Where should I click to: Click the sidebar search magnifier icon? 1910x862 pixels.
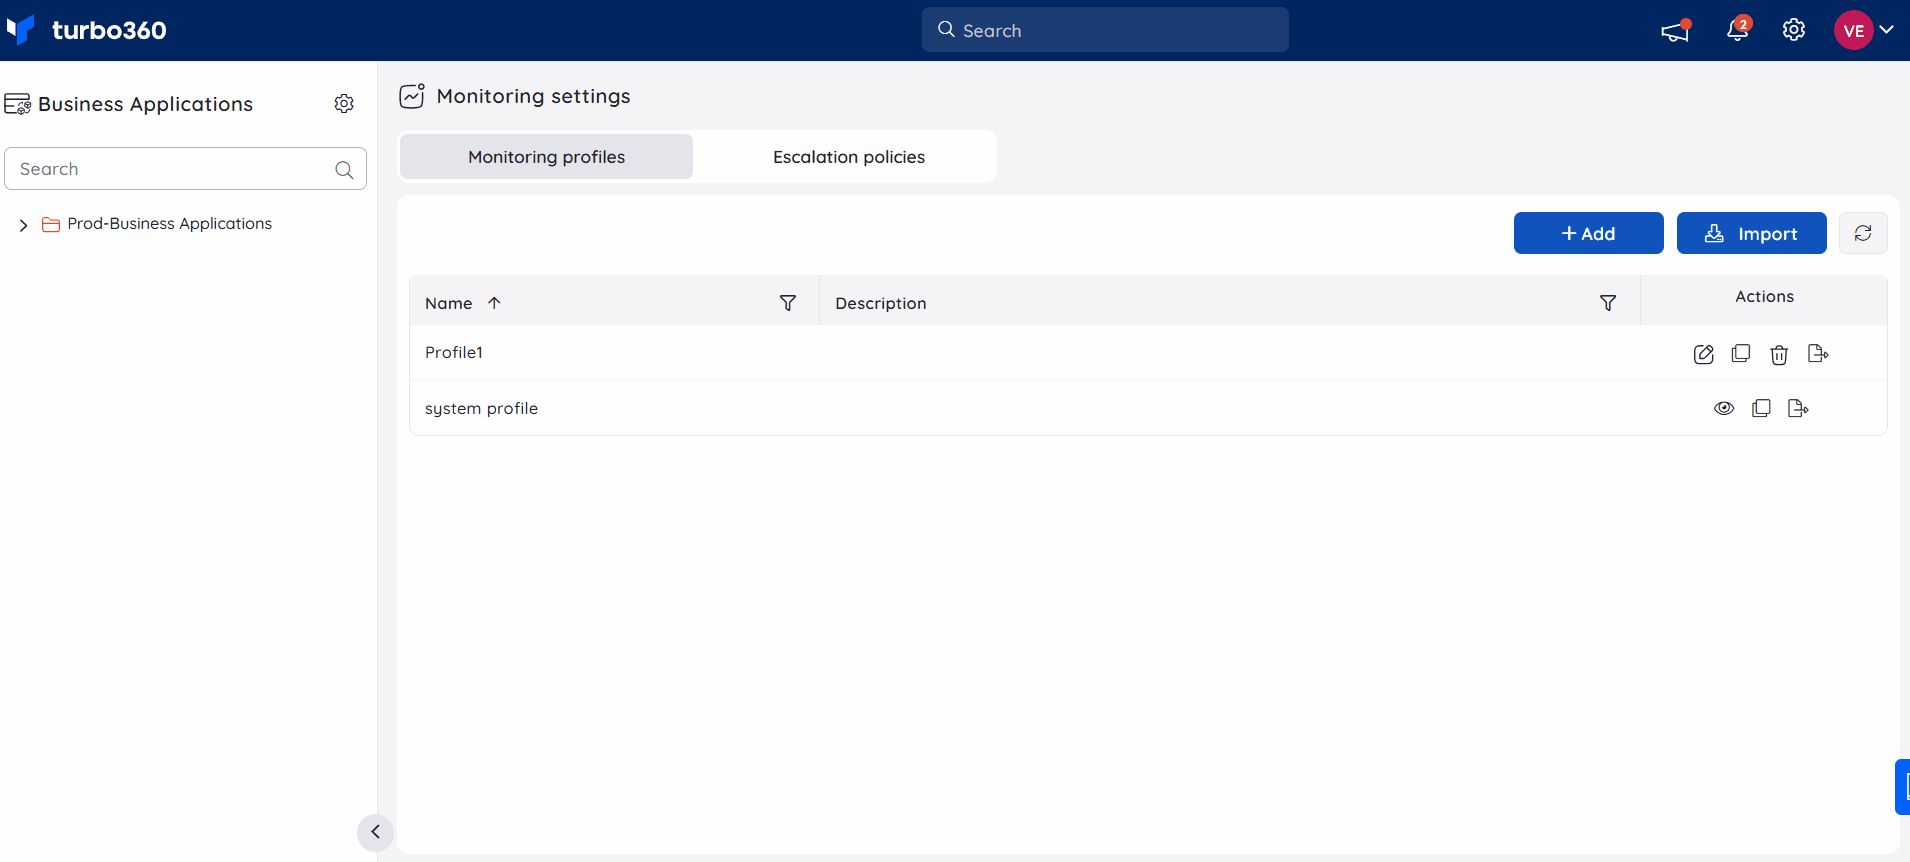click(x=344, y=170)
